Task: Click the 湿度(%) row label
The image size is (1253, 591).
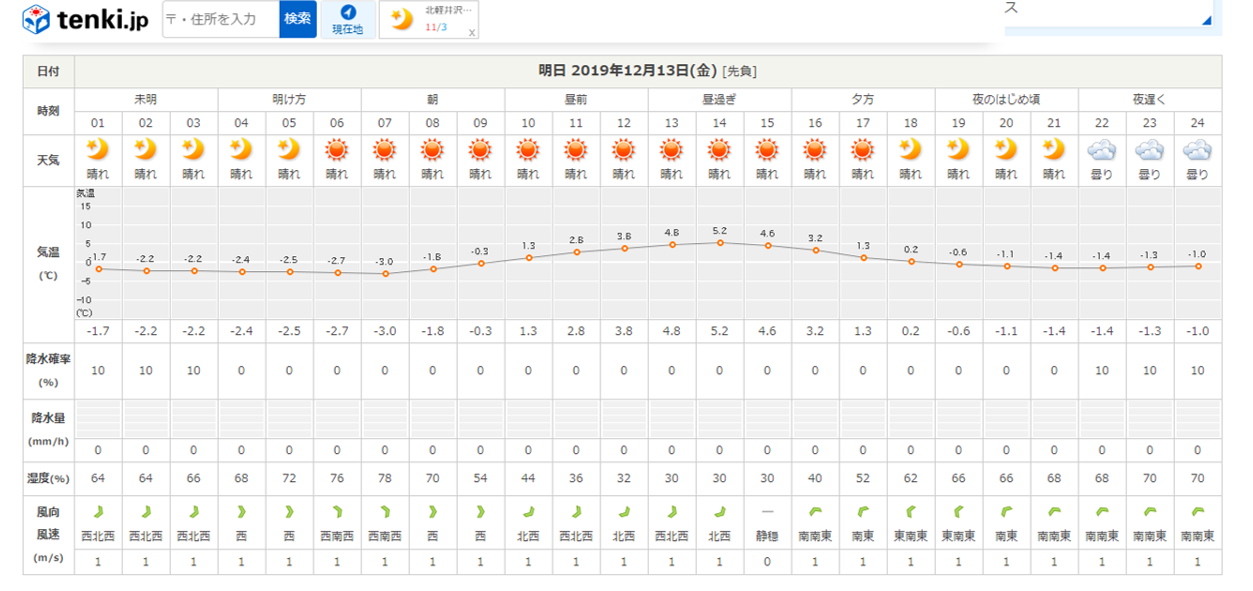Action: coord(48,477)
